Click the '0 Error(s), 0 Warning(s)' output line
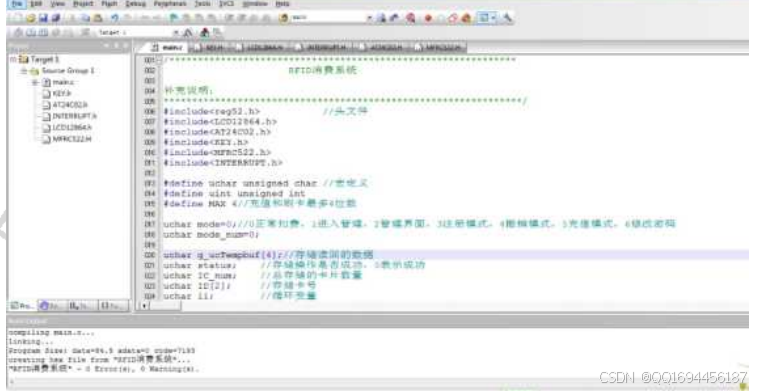 point(103,369)
